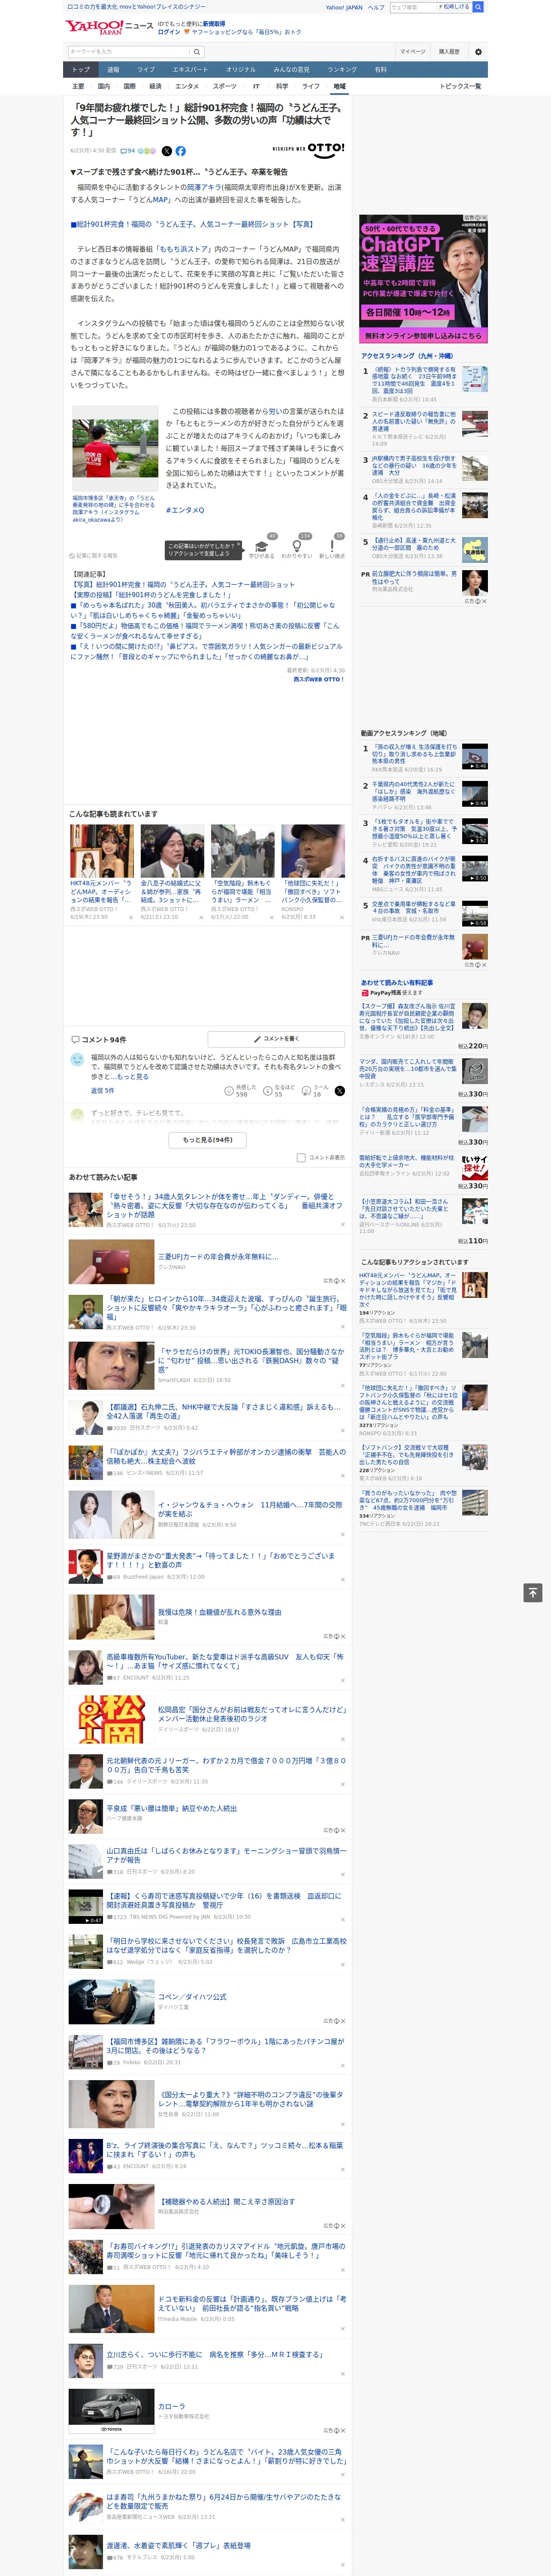Open the ドコモ新料金 article
This screenshot has height=2576, width=551.
tap(251, 2303)
